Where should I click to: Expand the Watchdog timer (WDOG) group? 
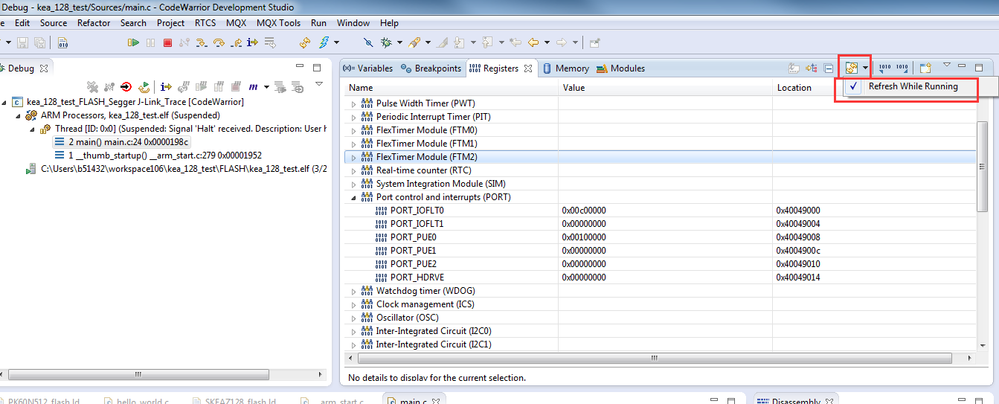pyautogui.click(x=354, y=291)
